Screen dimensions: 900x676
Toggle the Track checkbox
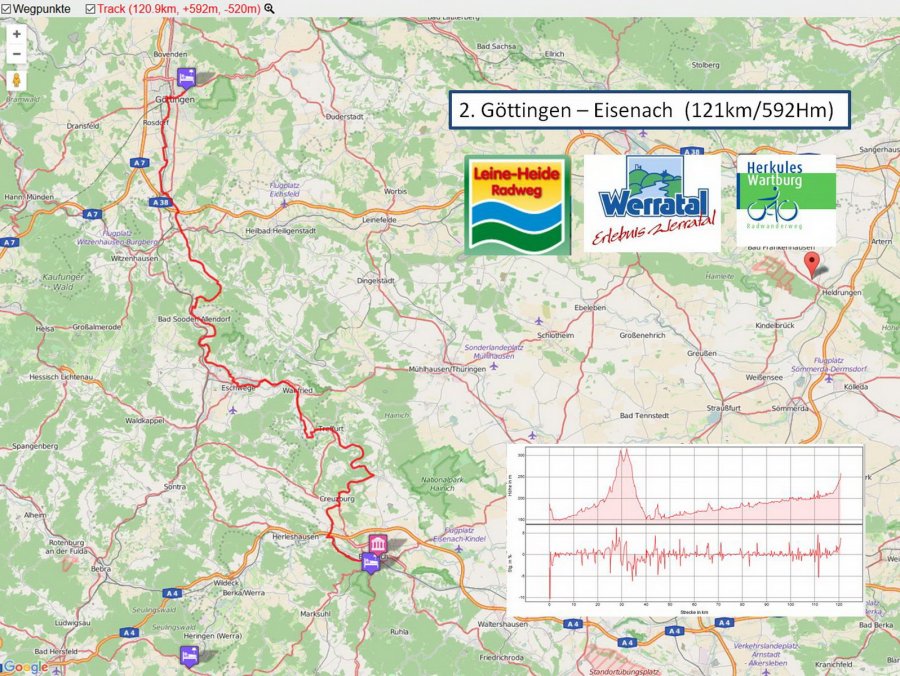(x=90, y=9)
